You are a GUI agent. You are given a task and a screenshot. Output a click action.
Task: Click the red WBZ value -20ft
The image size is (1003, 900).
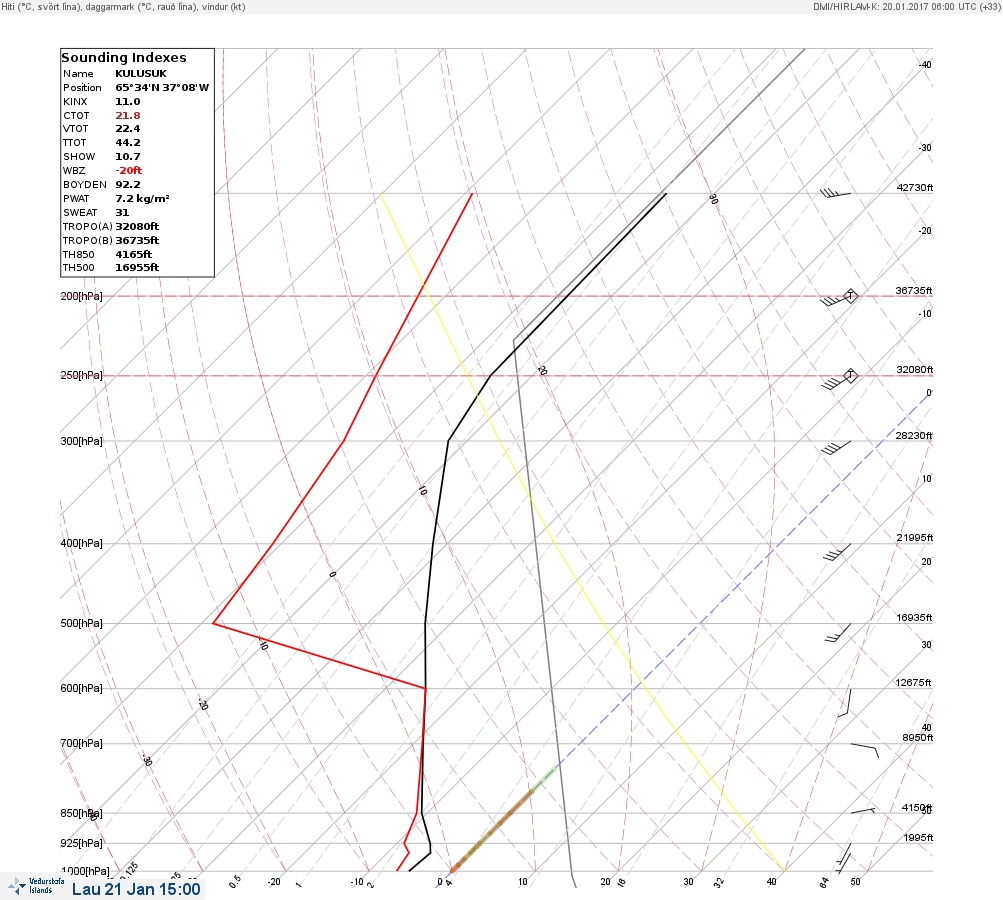pyautogui.click(x=129, y=171)
